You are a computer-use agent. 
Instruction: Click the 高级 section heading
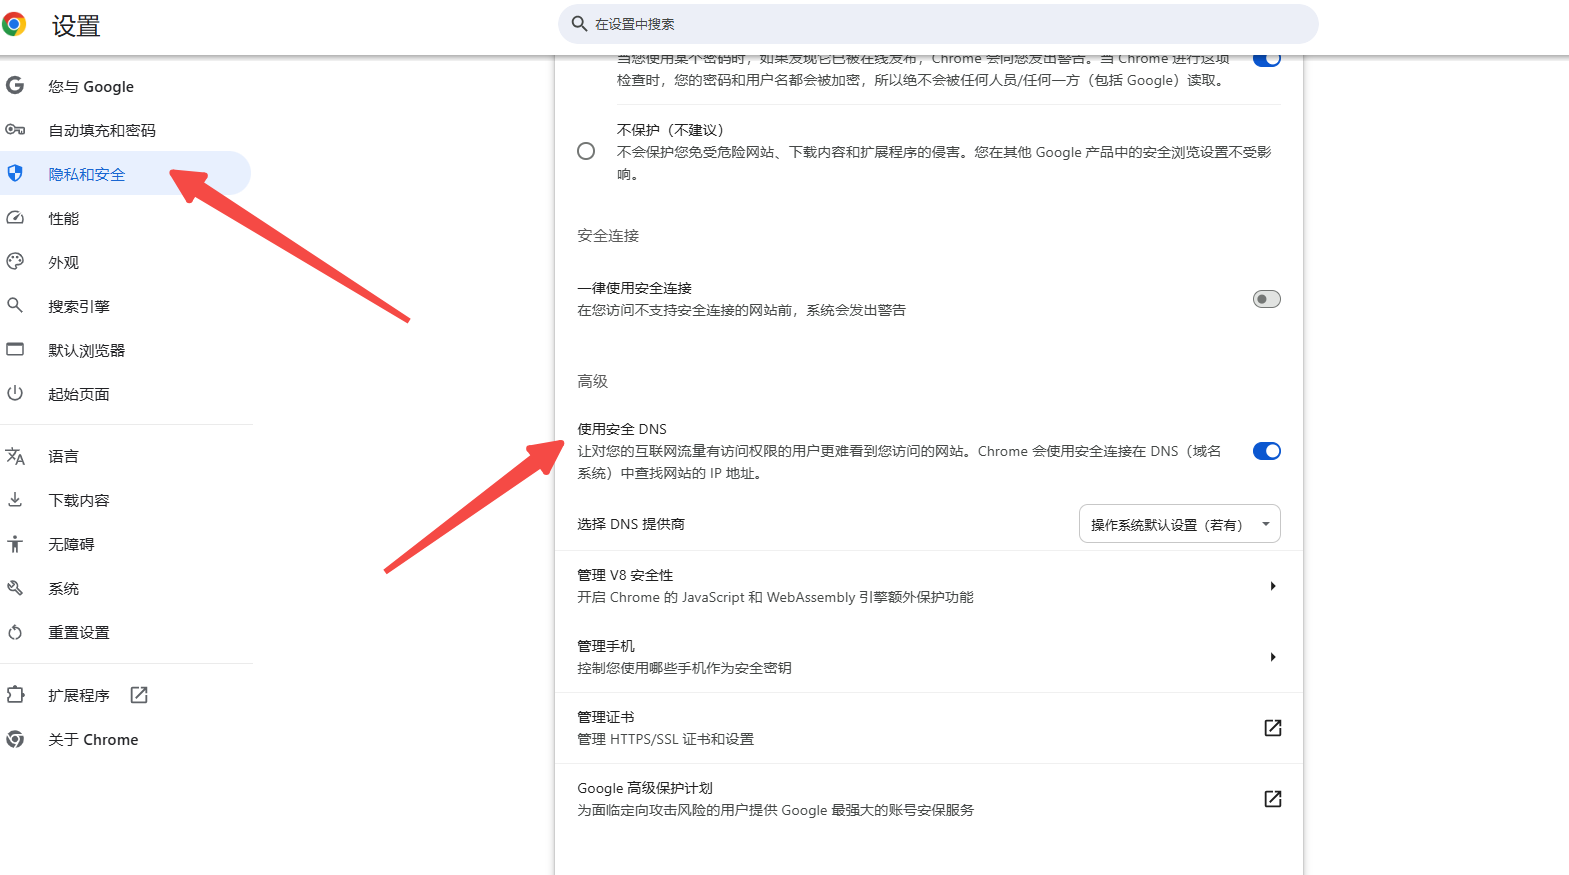point(592,381)
